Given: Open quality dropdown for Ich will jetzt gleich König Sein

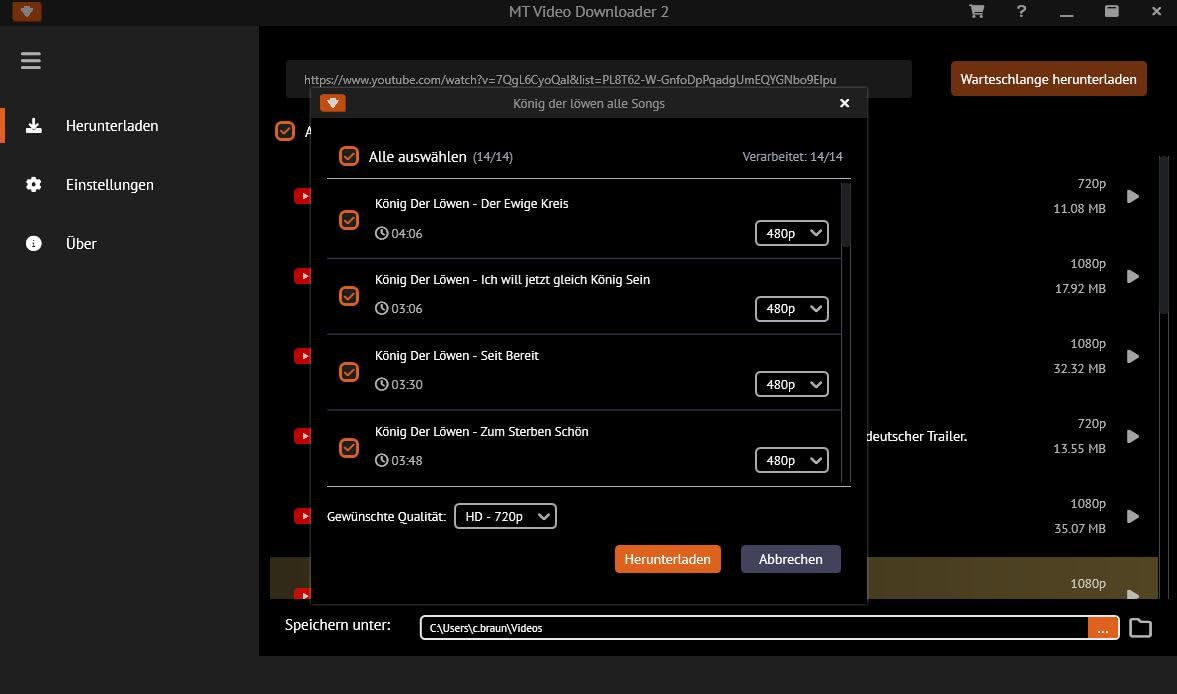Looking at the screenshot, I should click(792, 308).
